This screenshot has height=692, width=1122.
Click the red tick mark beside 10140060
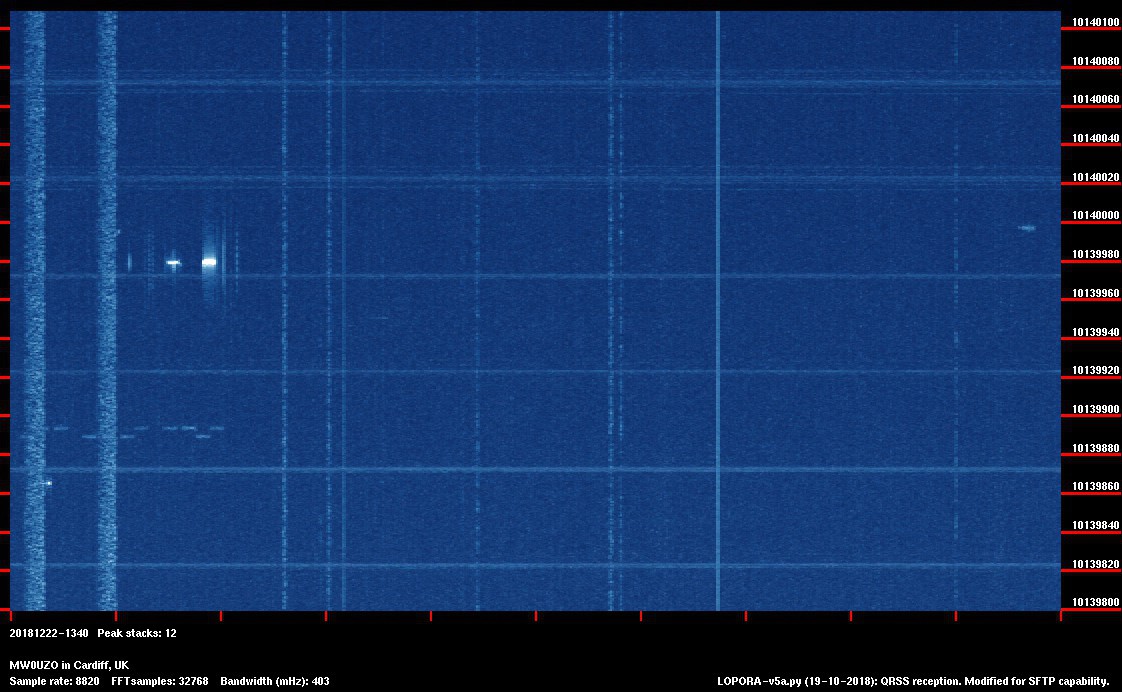pos(1090,106)
